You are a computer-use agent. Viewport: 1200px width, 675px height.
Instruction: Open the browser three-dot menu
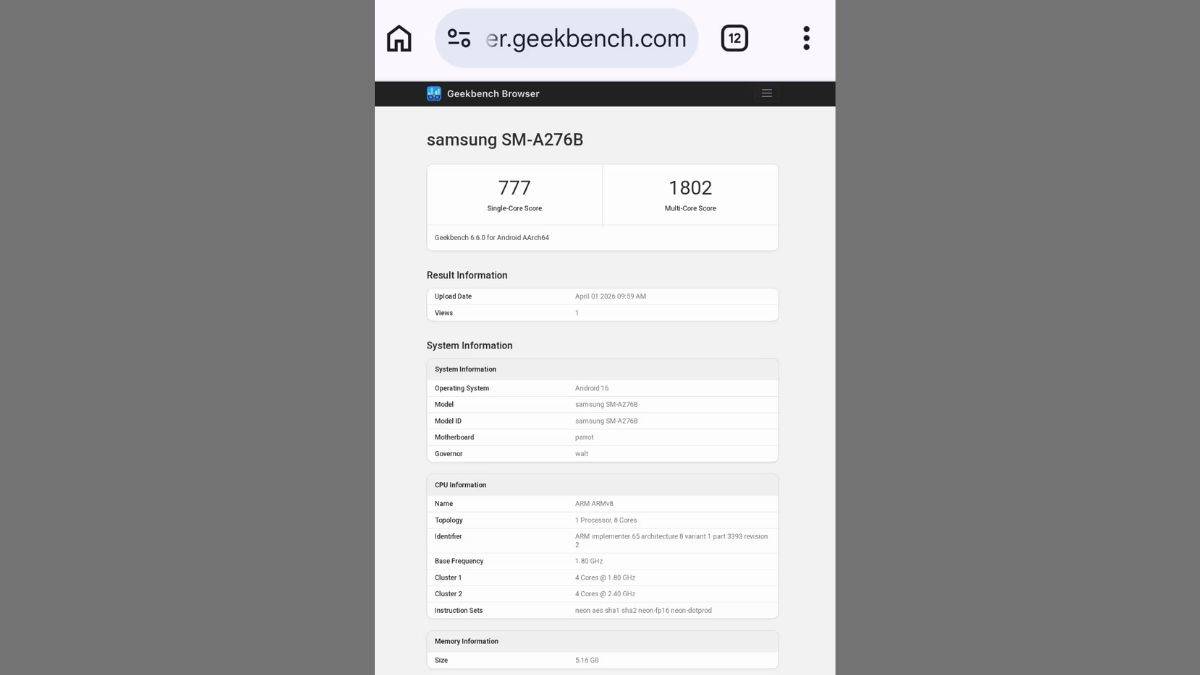(x=806, y=39)
